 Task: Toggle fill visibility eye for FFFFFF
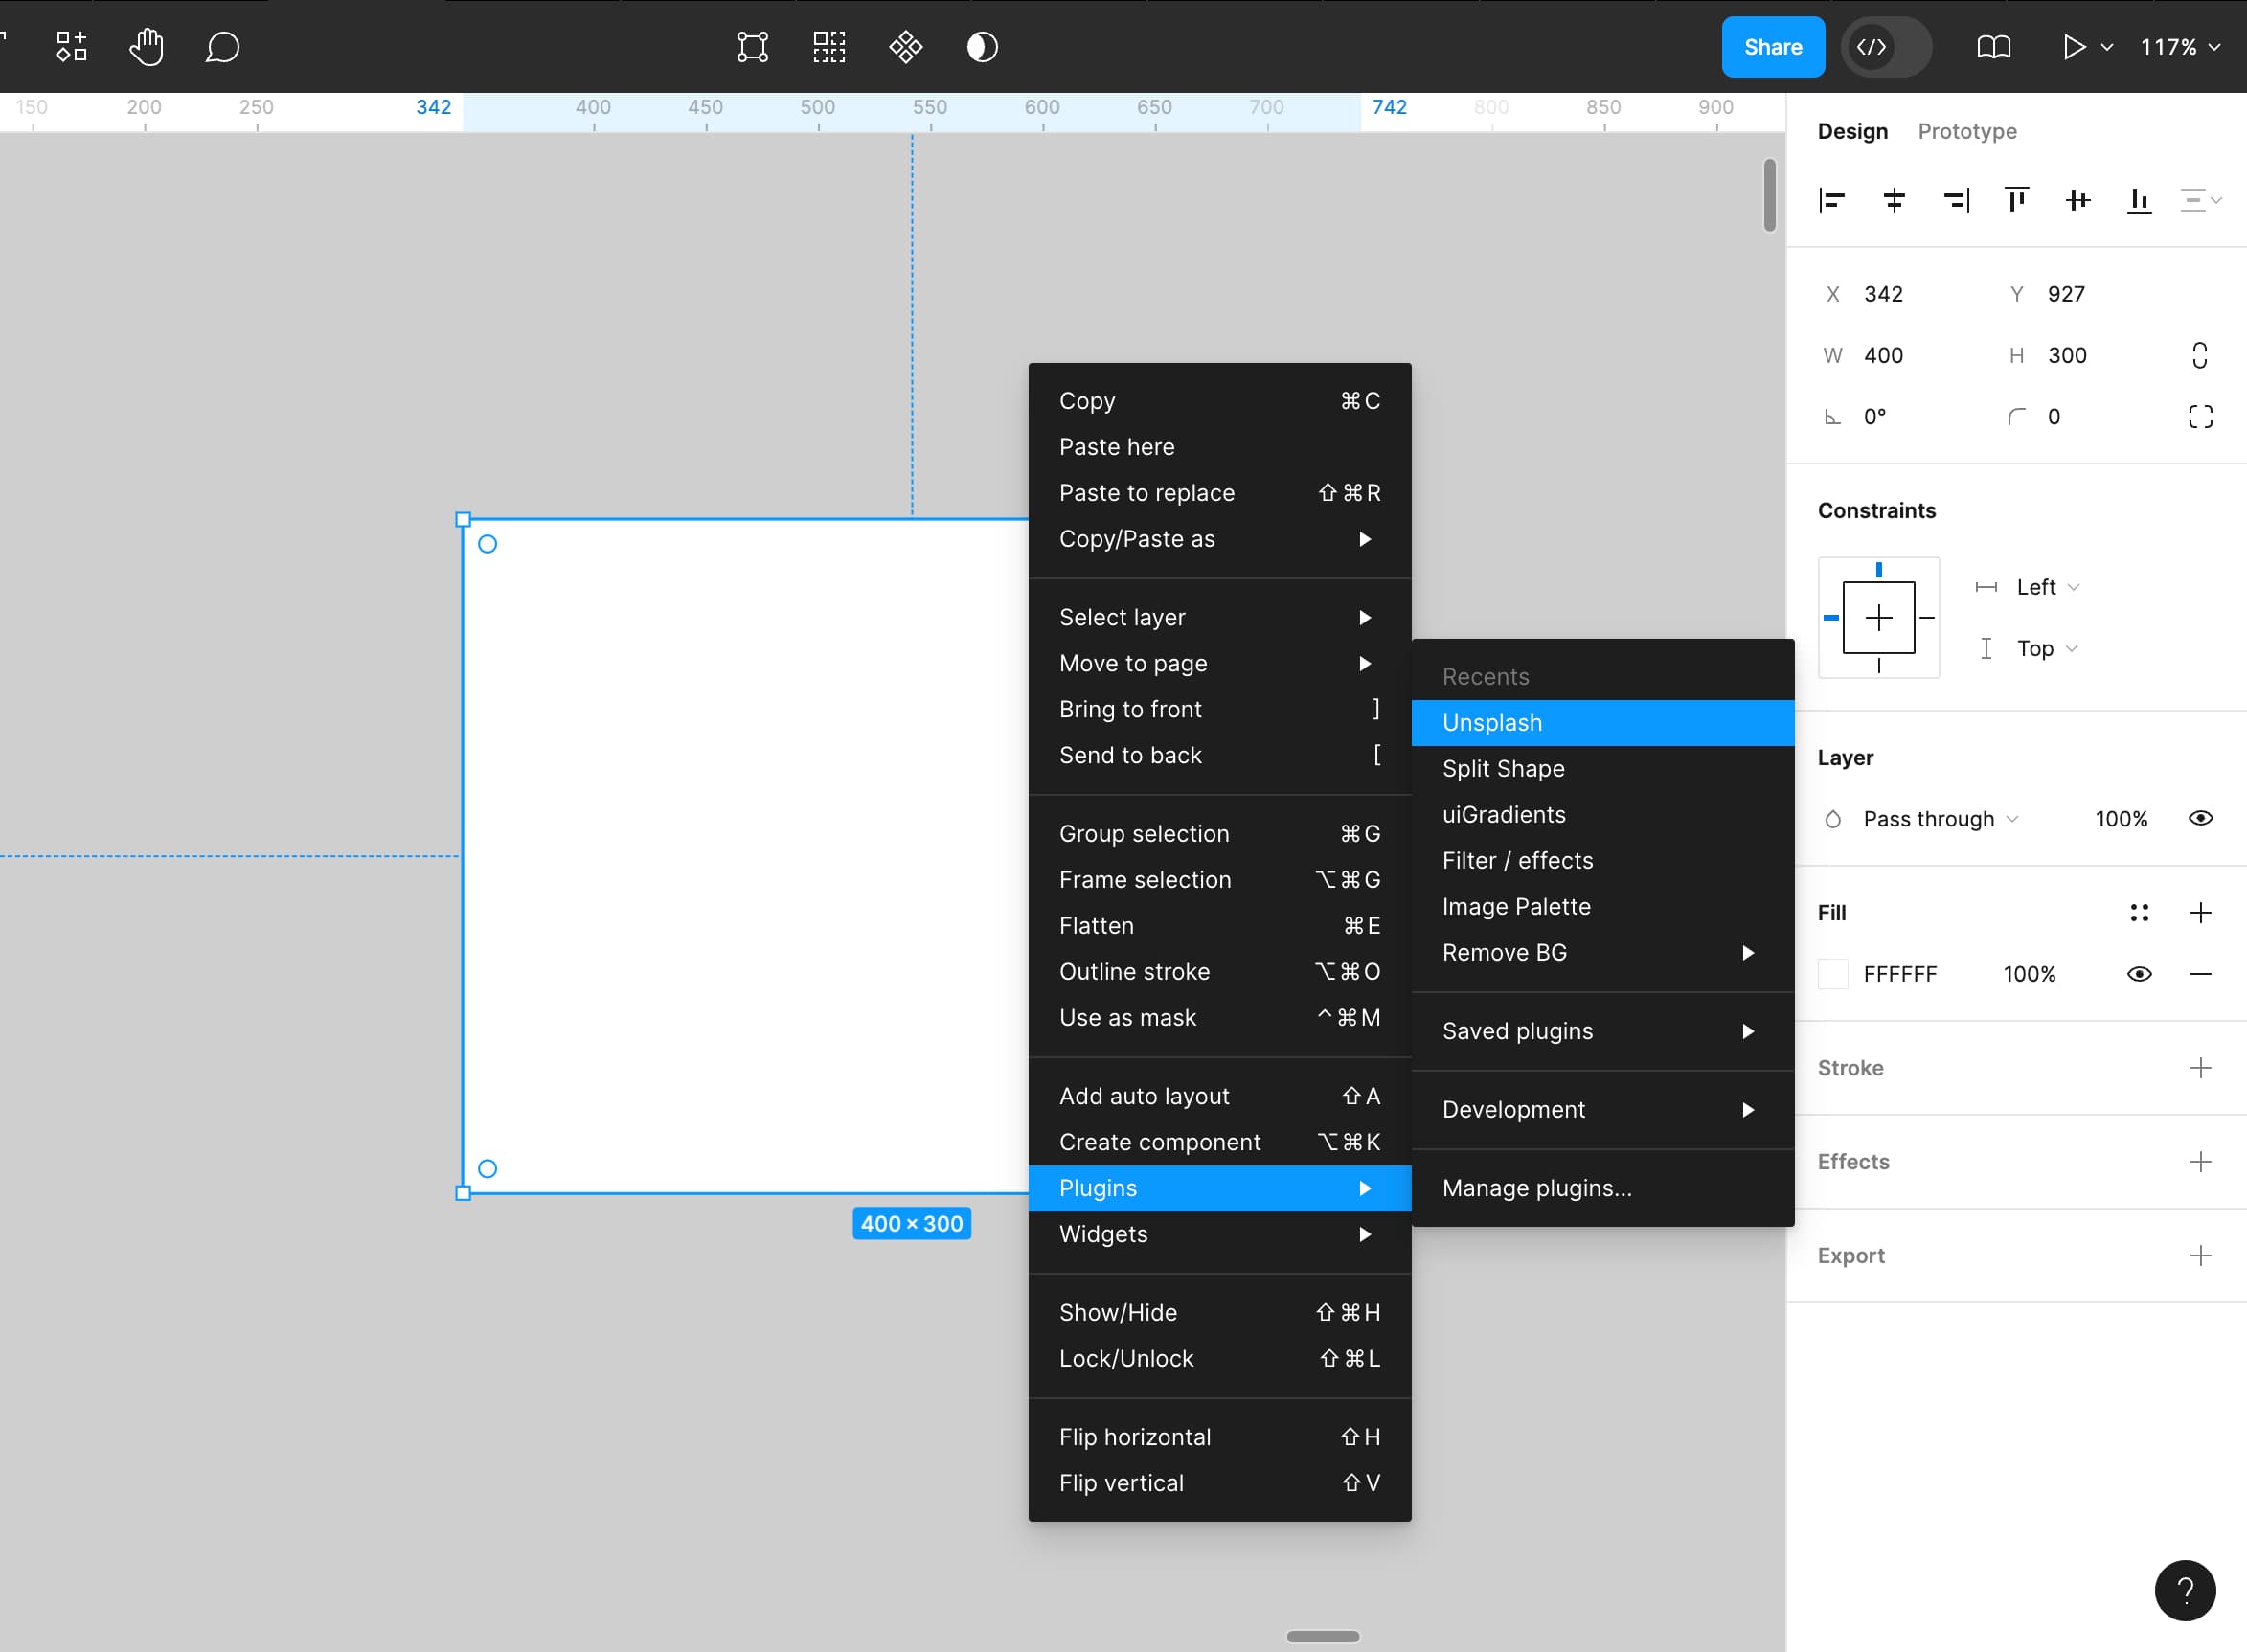click(2139, 974)
